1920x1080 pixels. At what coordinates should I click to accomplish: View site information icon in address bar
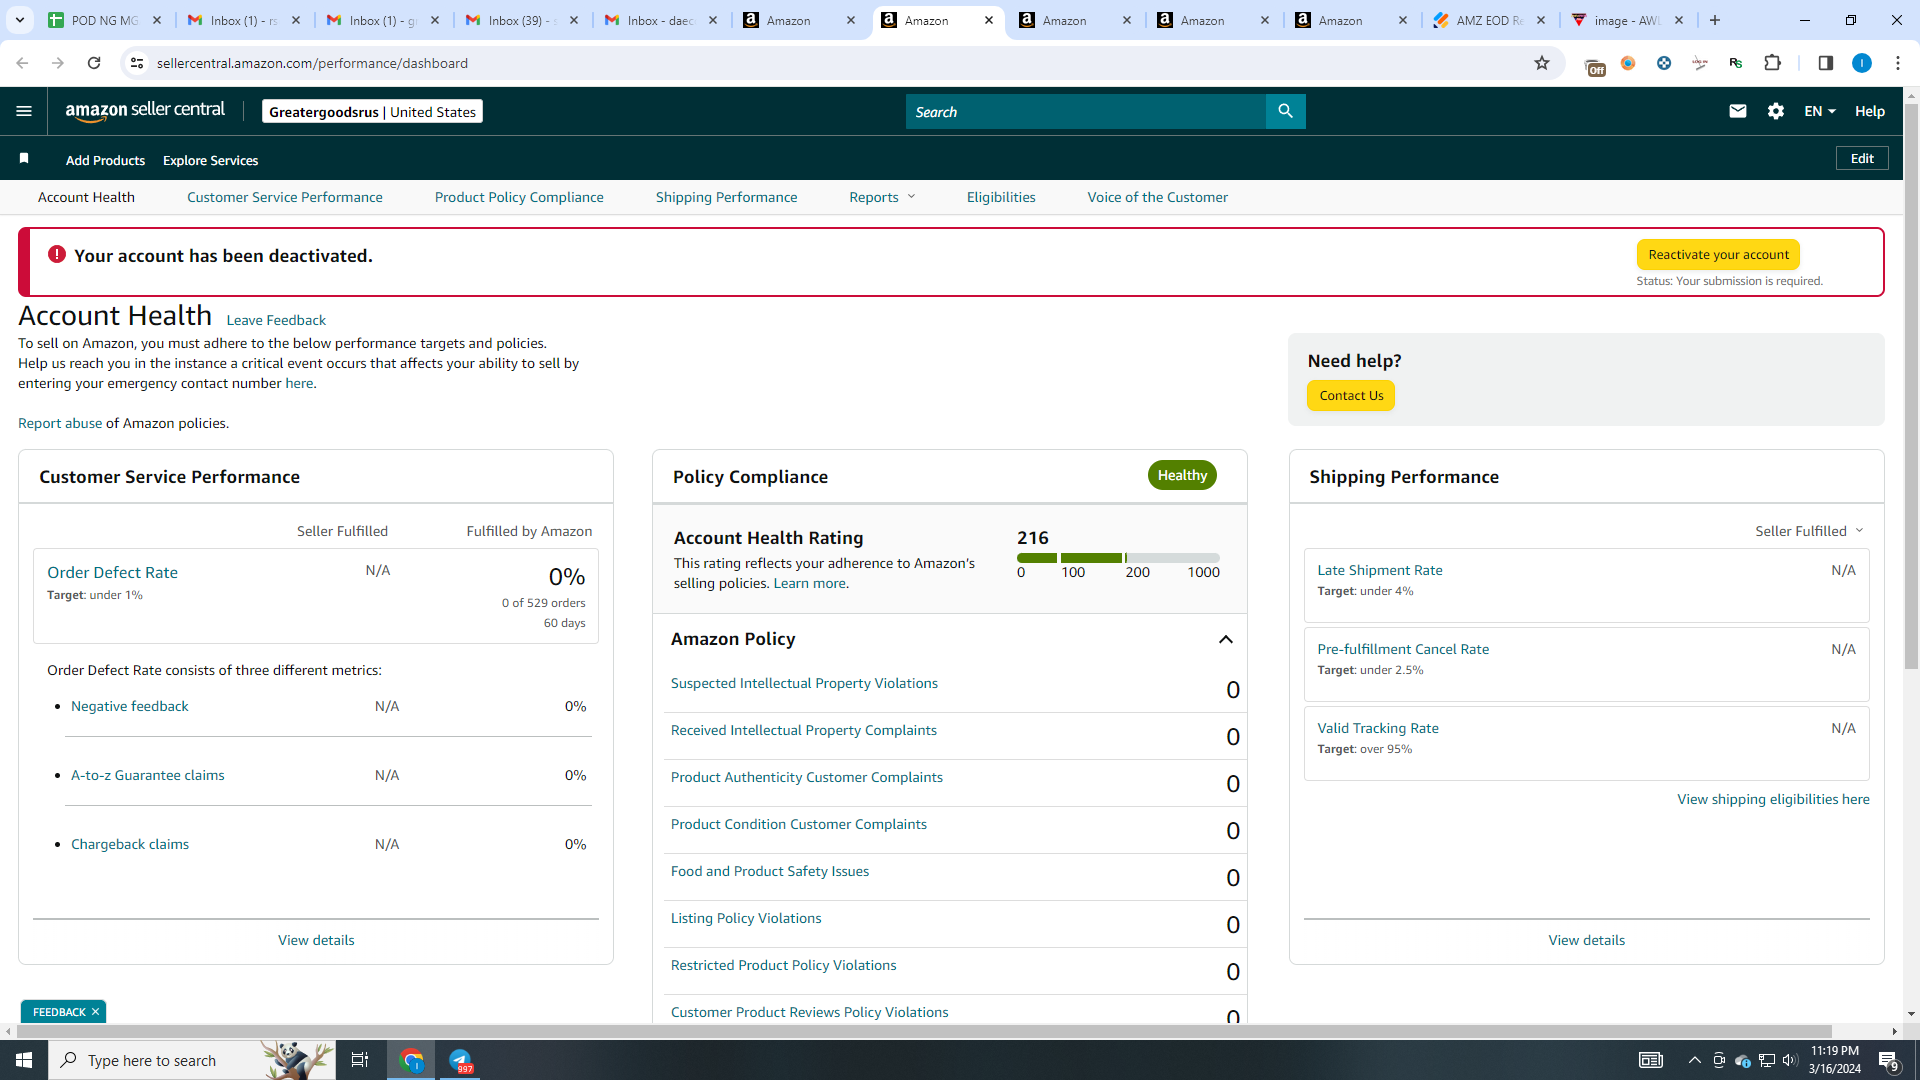tap(137, 63)
